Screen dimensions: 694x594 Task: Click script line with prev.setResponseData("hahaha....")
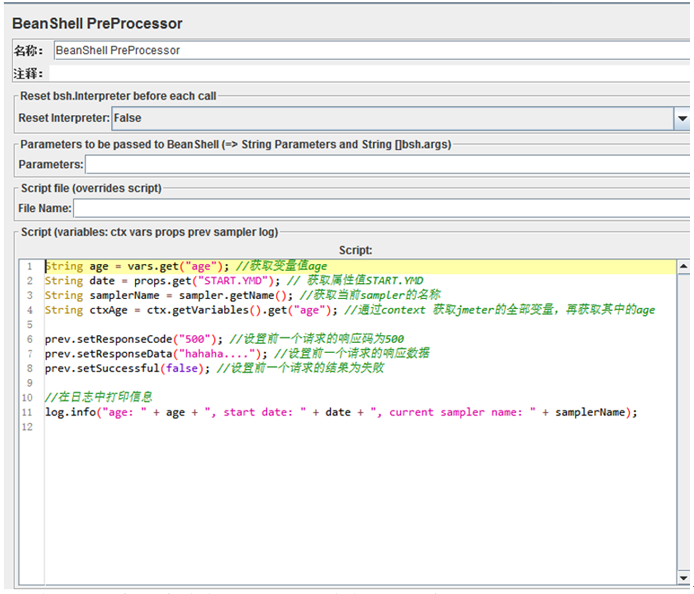237,354
